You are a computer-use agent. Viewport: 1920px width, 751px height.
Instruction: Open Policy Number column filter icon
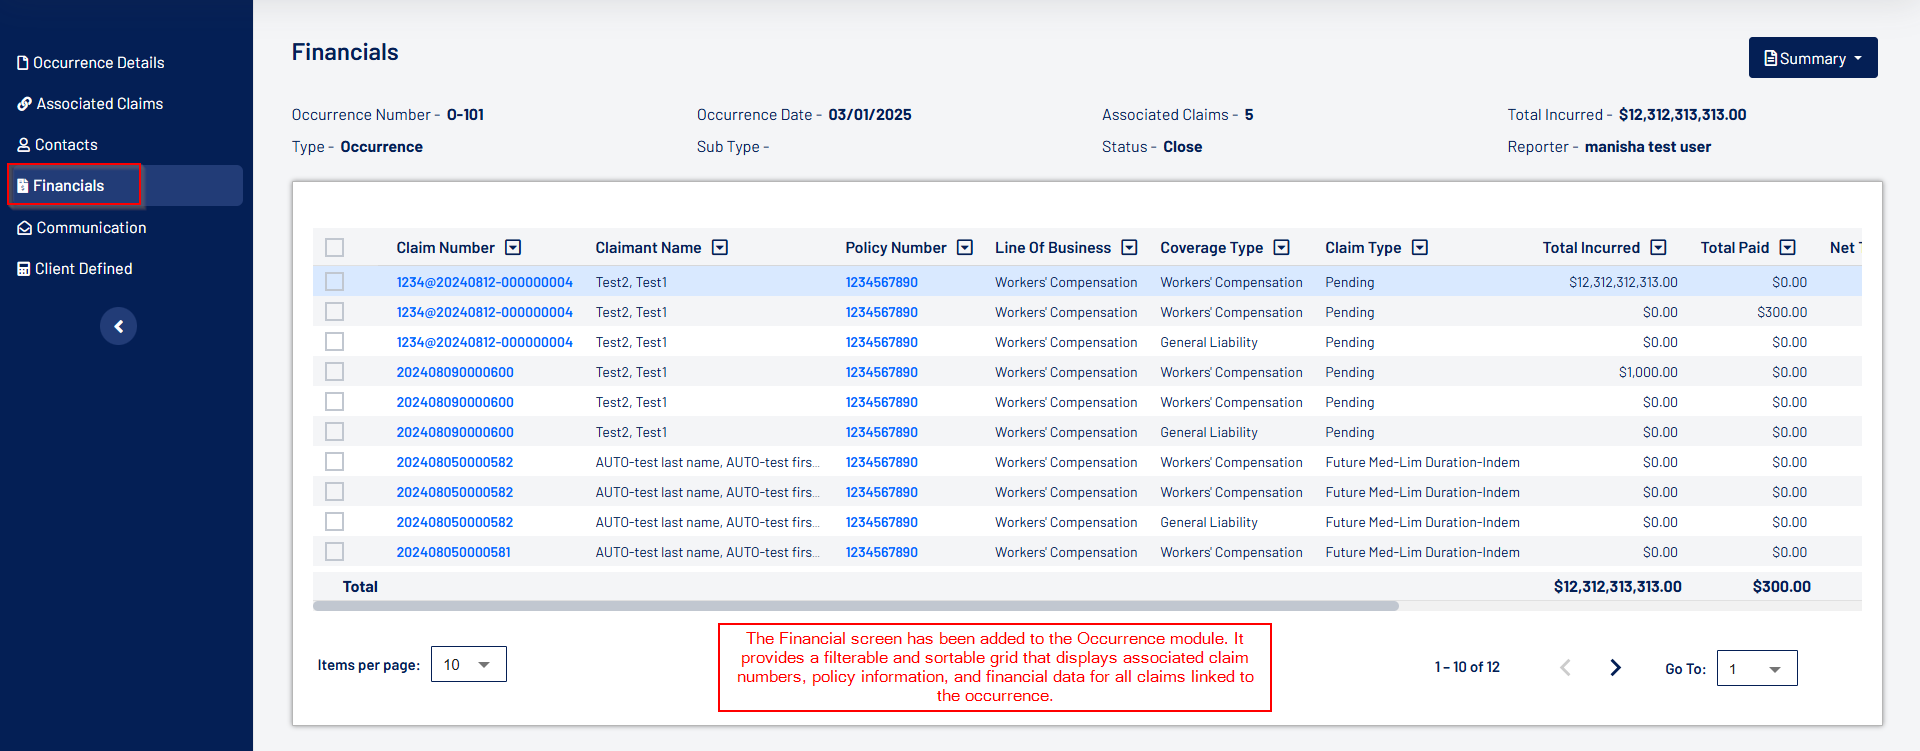(x=965, y=248)
